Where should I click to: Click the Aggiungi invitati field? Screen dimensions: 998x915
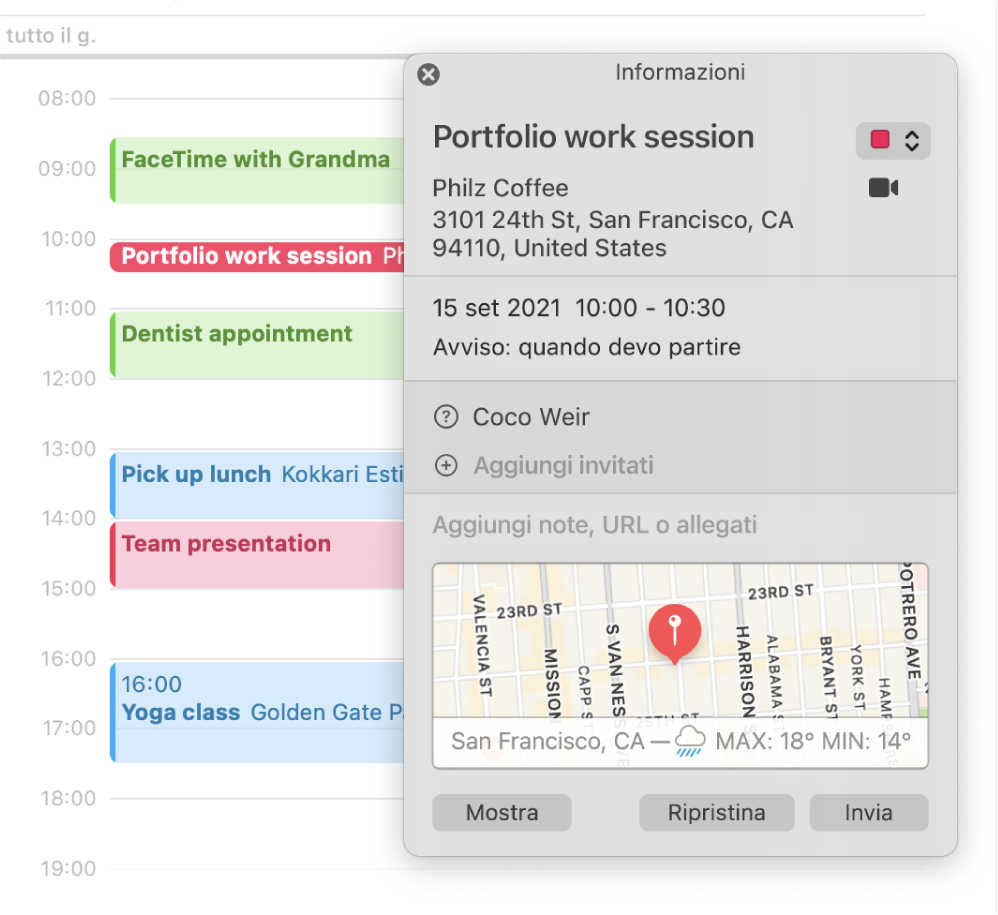point(563,466)
